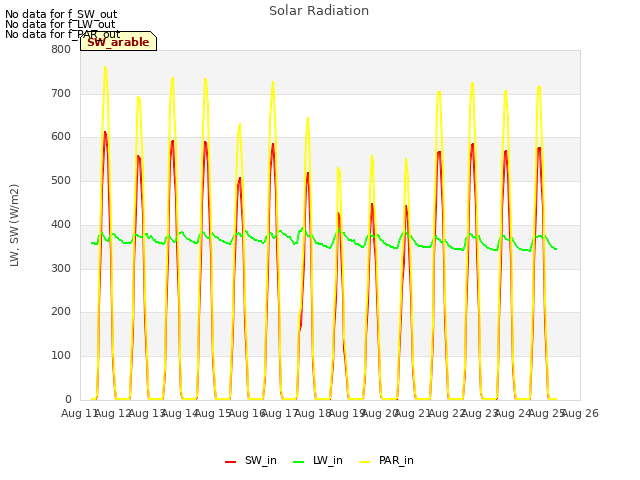Select the SW_arable annotation label

pos(118,42)
